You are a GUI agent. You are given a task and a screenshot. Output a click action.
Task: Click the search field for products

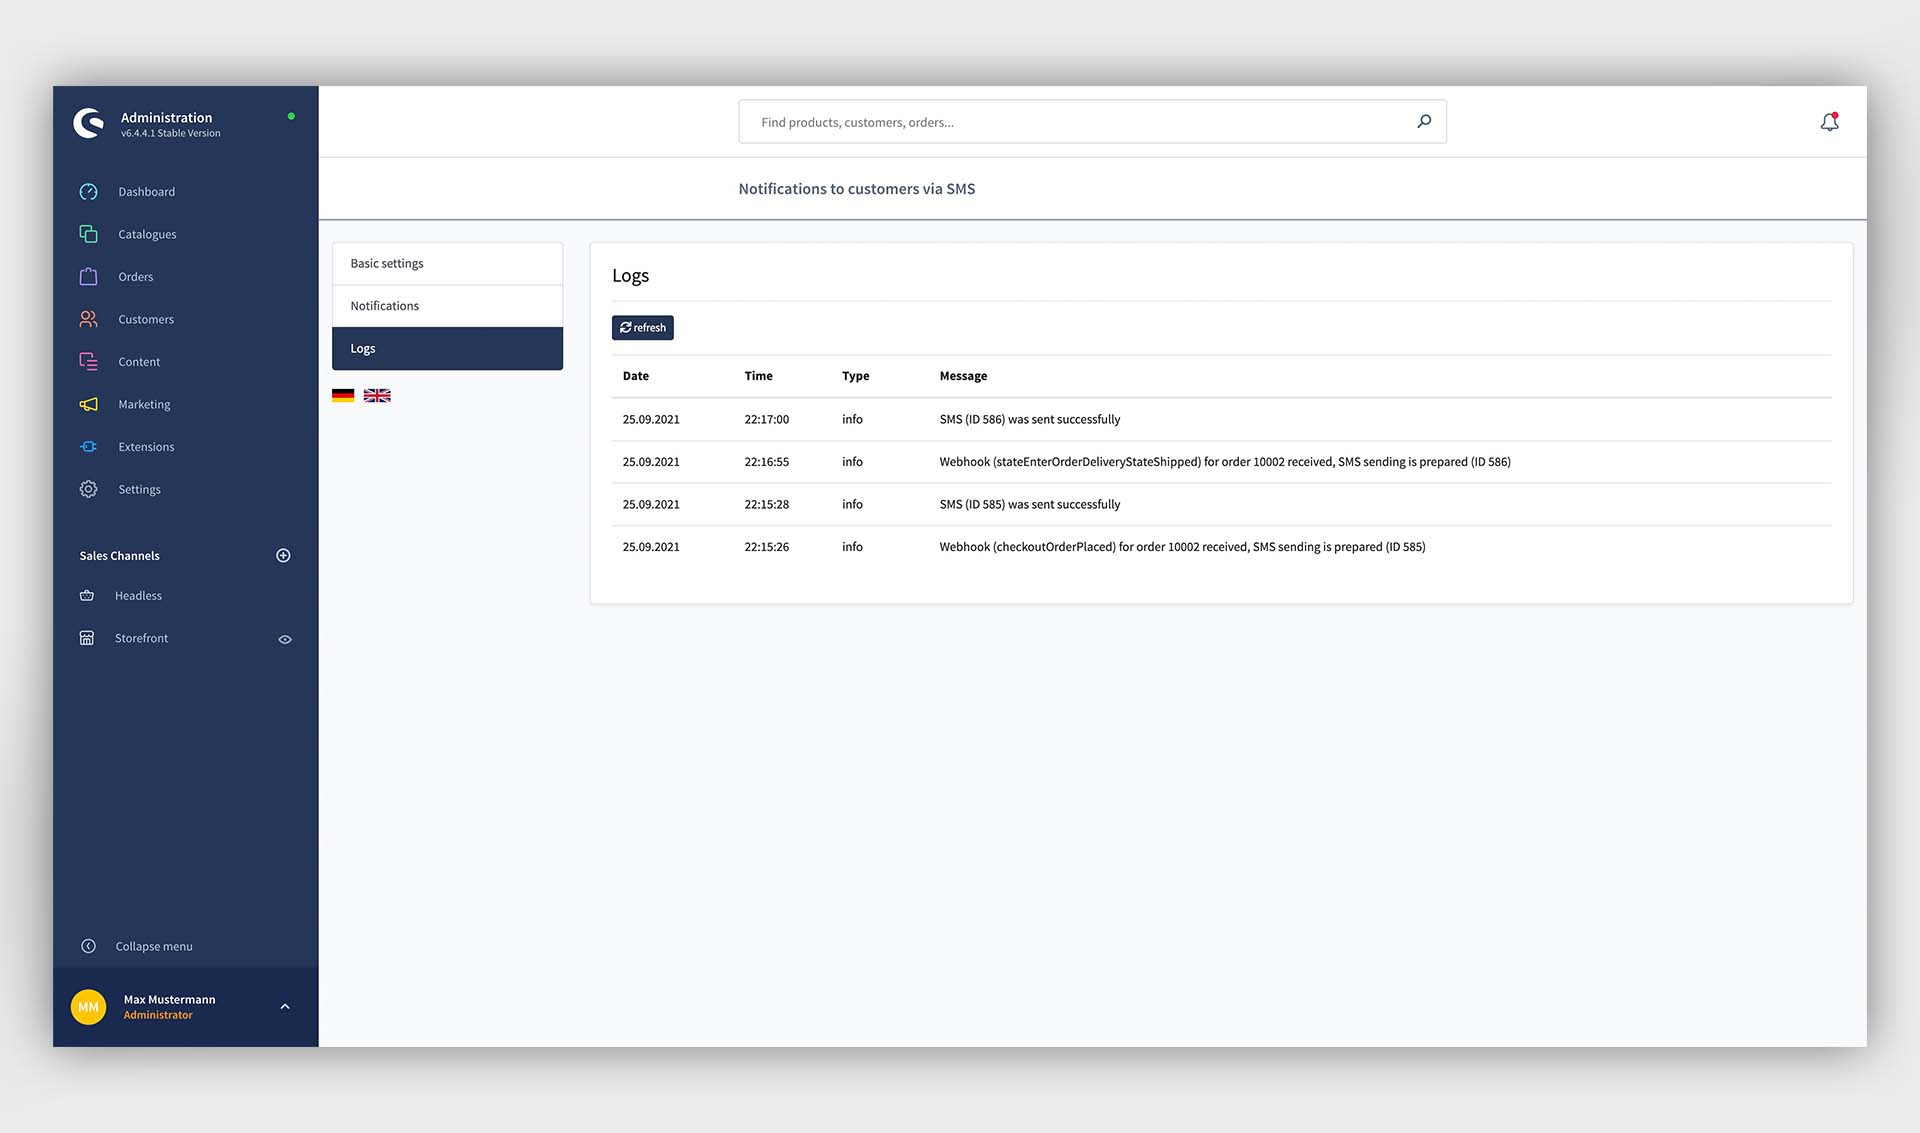pos(1092,122)
